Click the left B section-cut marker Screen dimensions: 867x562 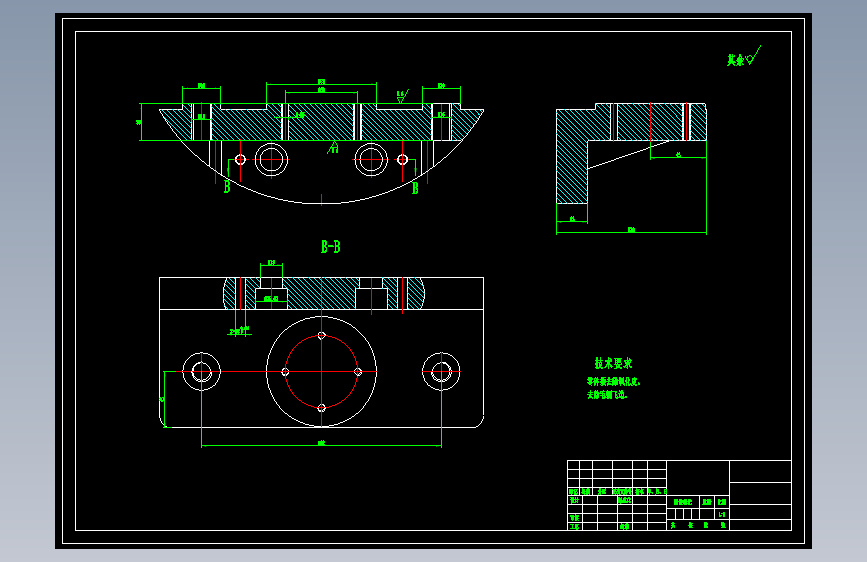(x=227, y=187)
